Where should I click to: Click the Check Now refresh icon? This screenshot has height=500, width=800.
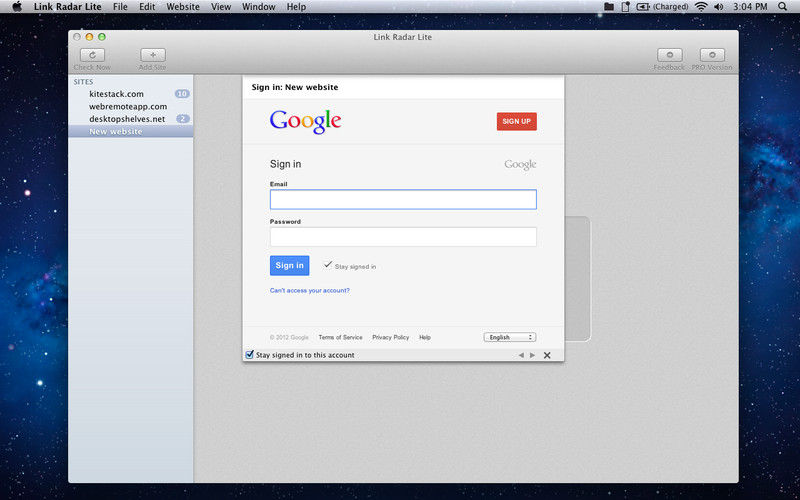click(x=92, y=55)
